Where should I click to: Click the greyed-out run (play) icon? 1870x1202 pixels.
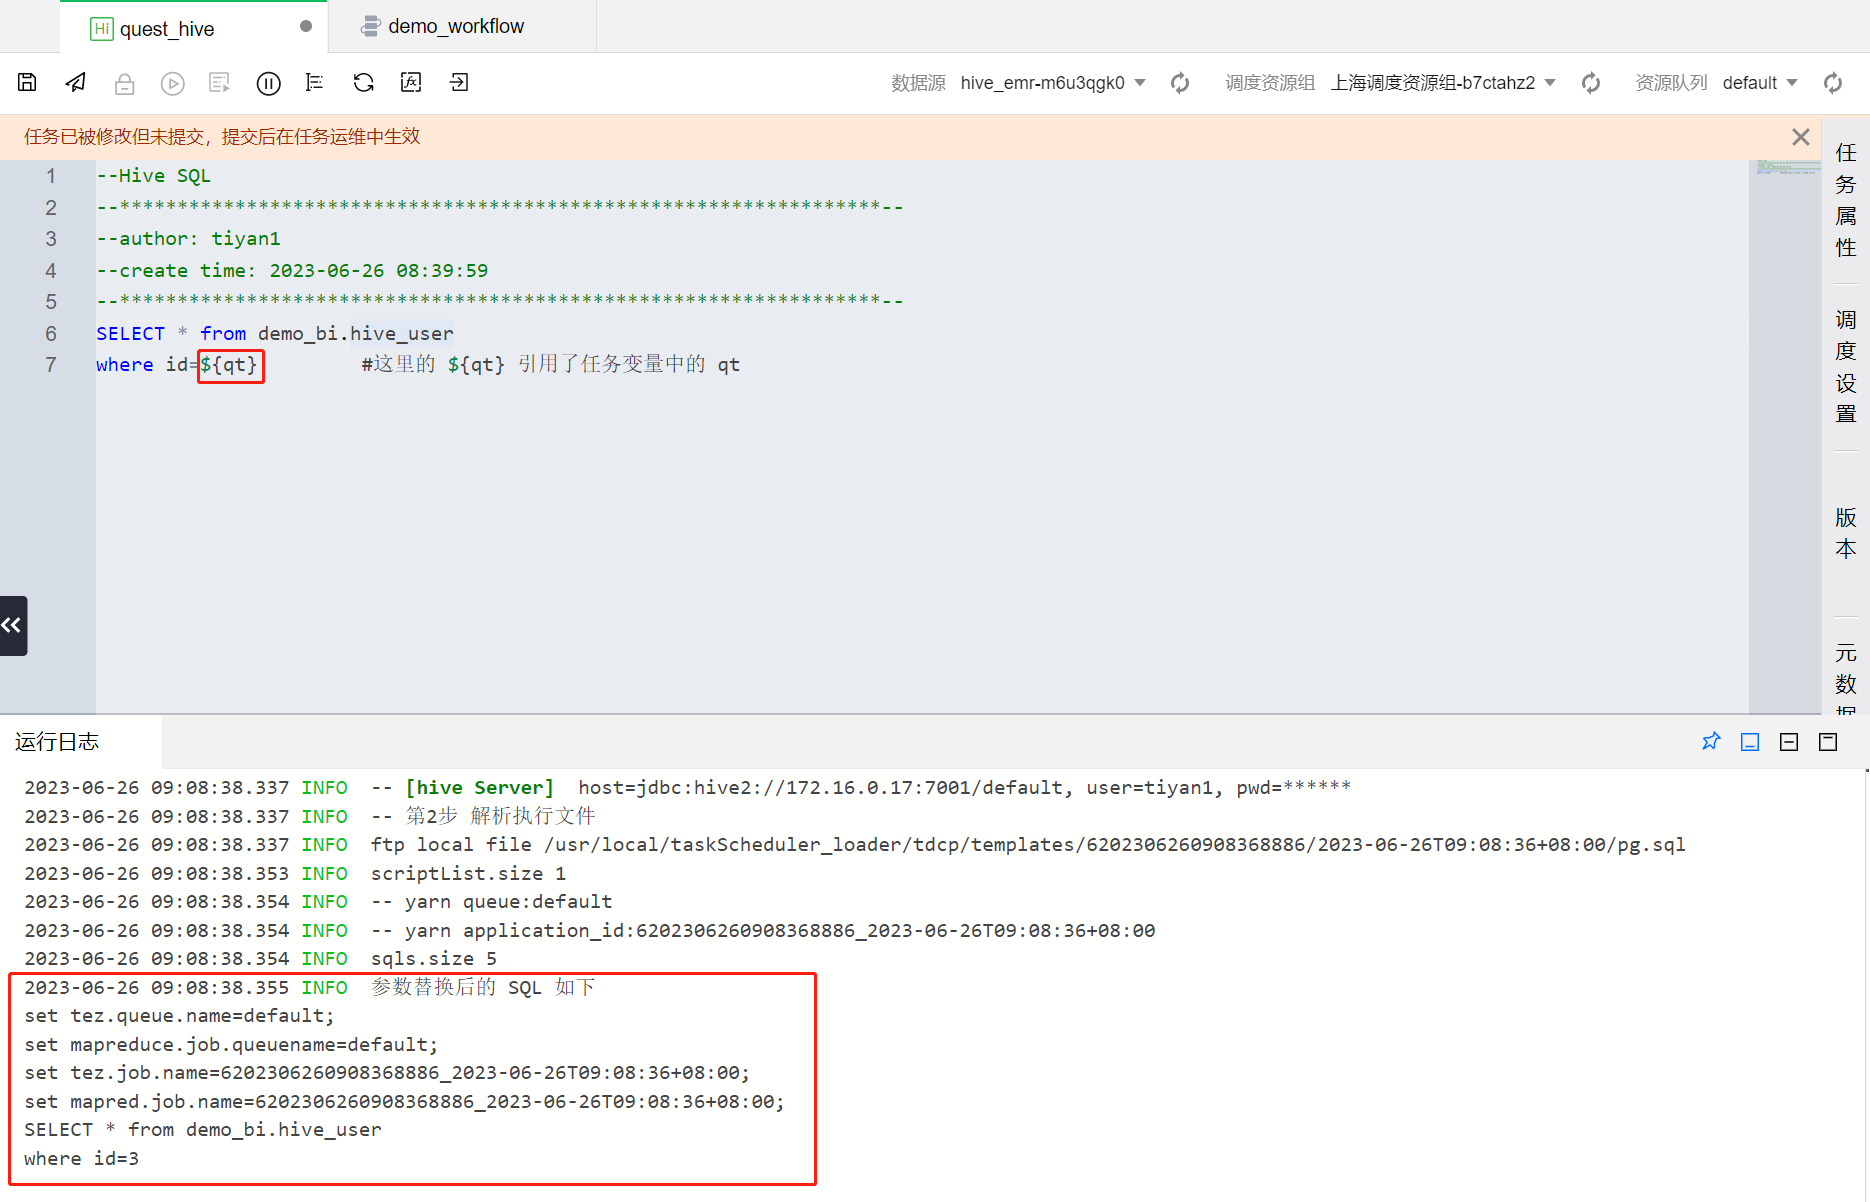(x=173, y=84)
